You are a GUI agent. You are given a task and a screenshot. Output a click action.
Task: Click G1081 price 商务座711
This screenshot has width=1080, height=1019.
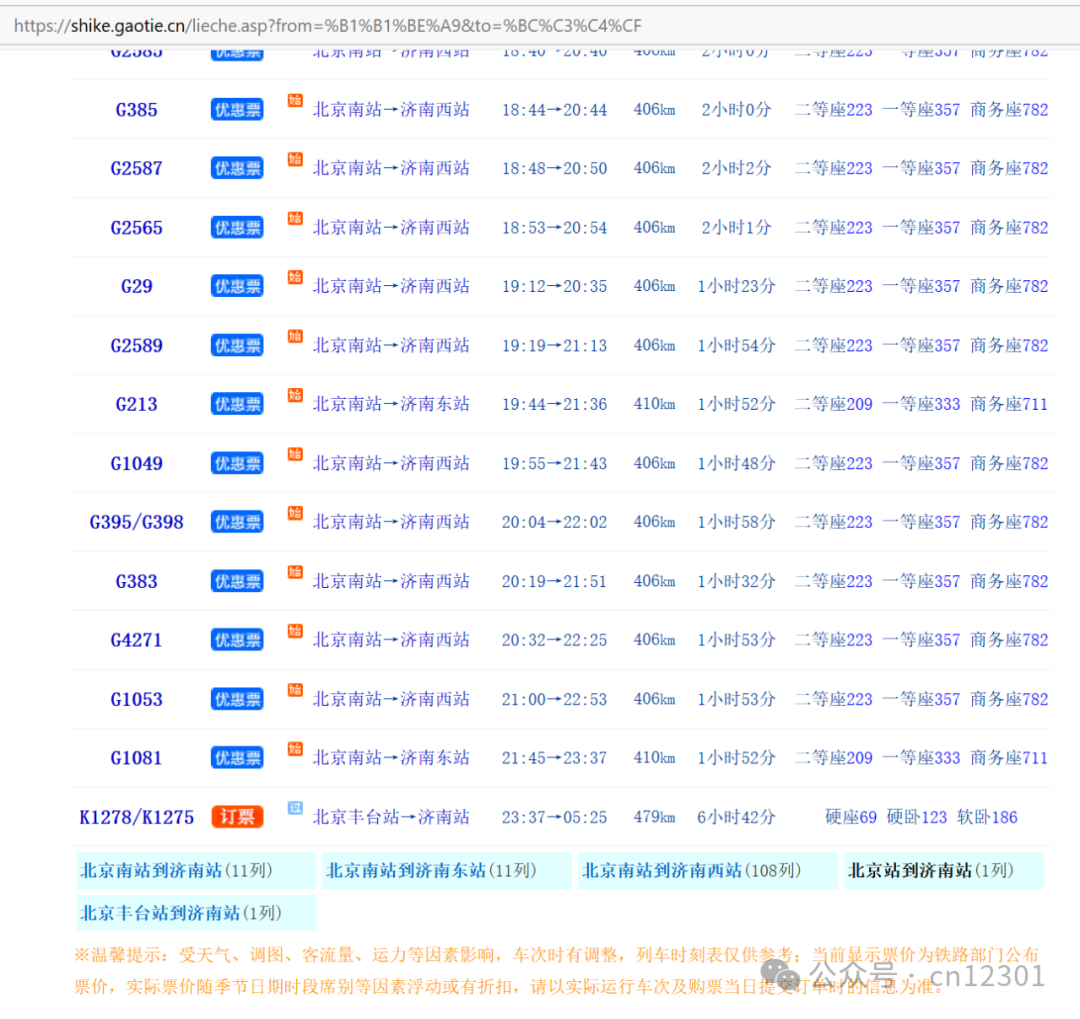[x=1009, y=758]
